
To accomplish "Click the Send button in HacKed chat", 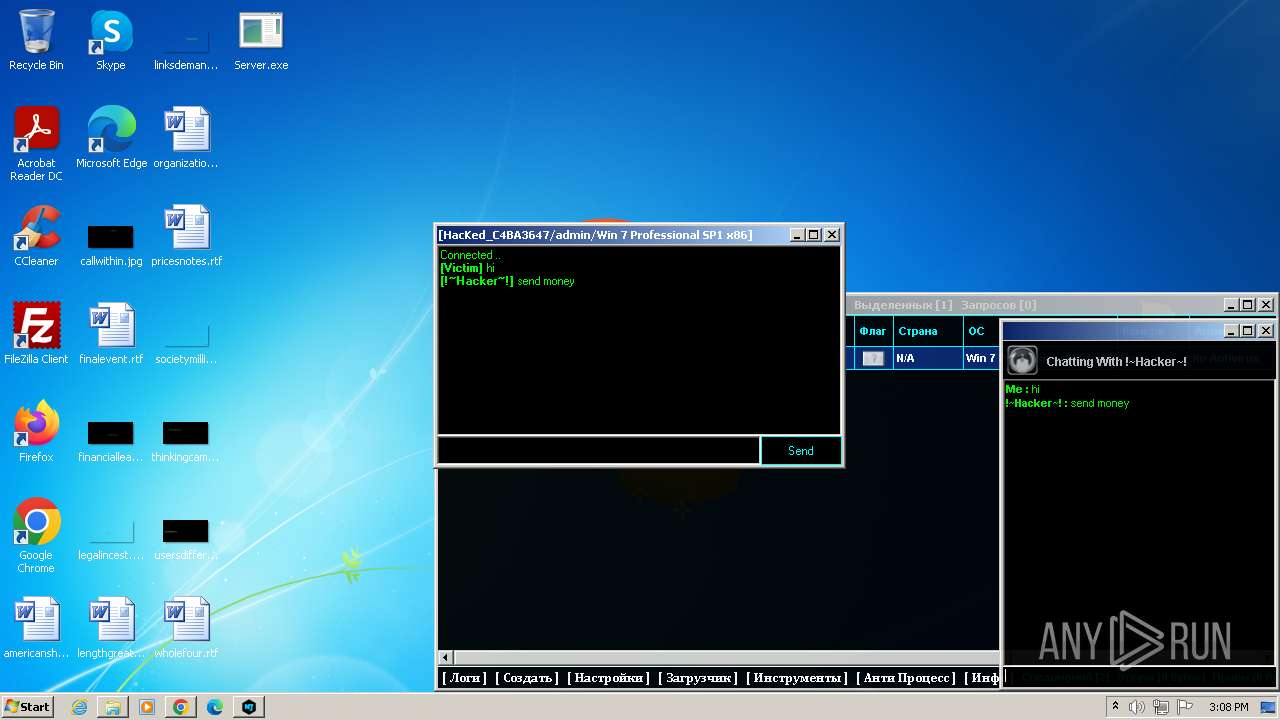I will pos(801,451).
